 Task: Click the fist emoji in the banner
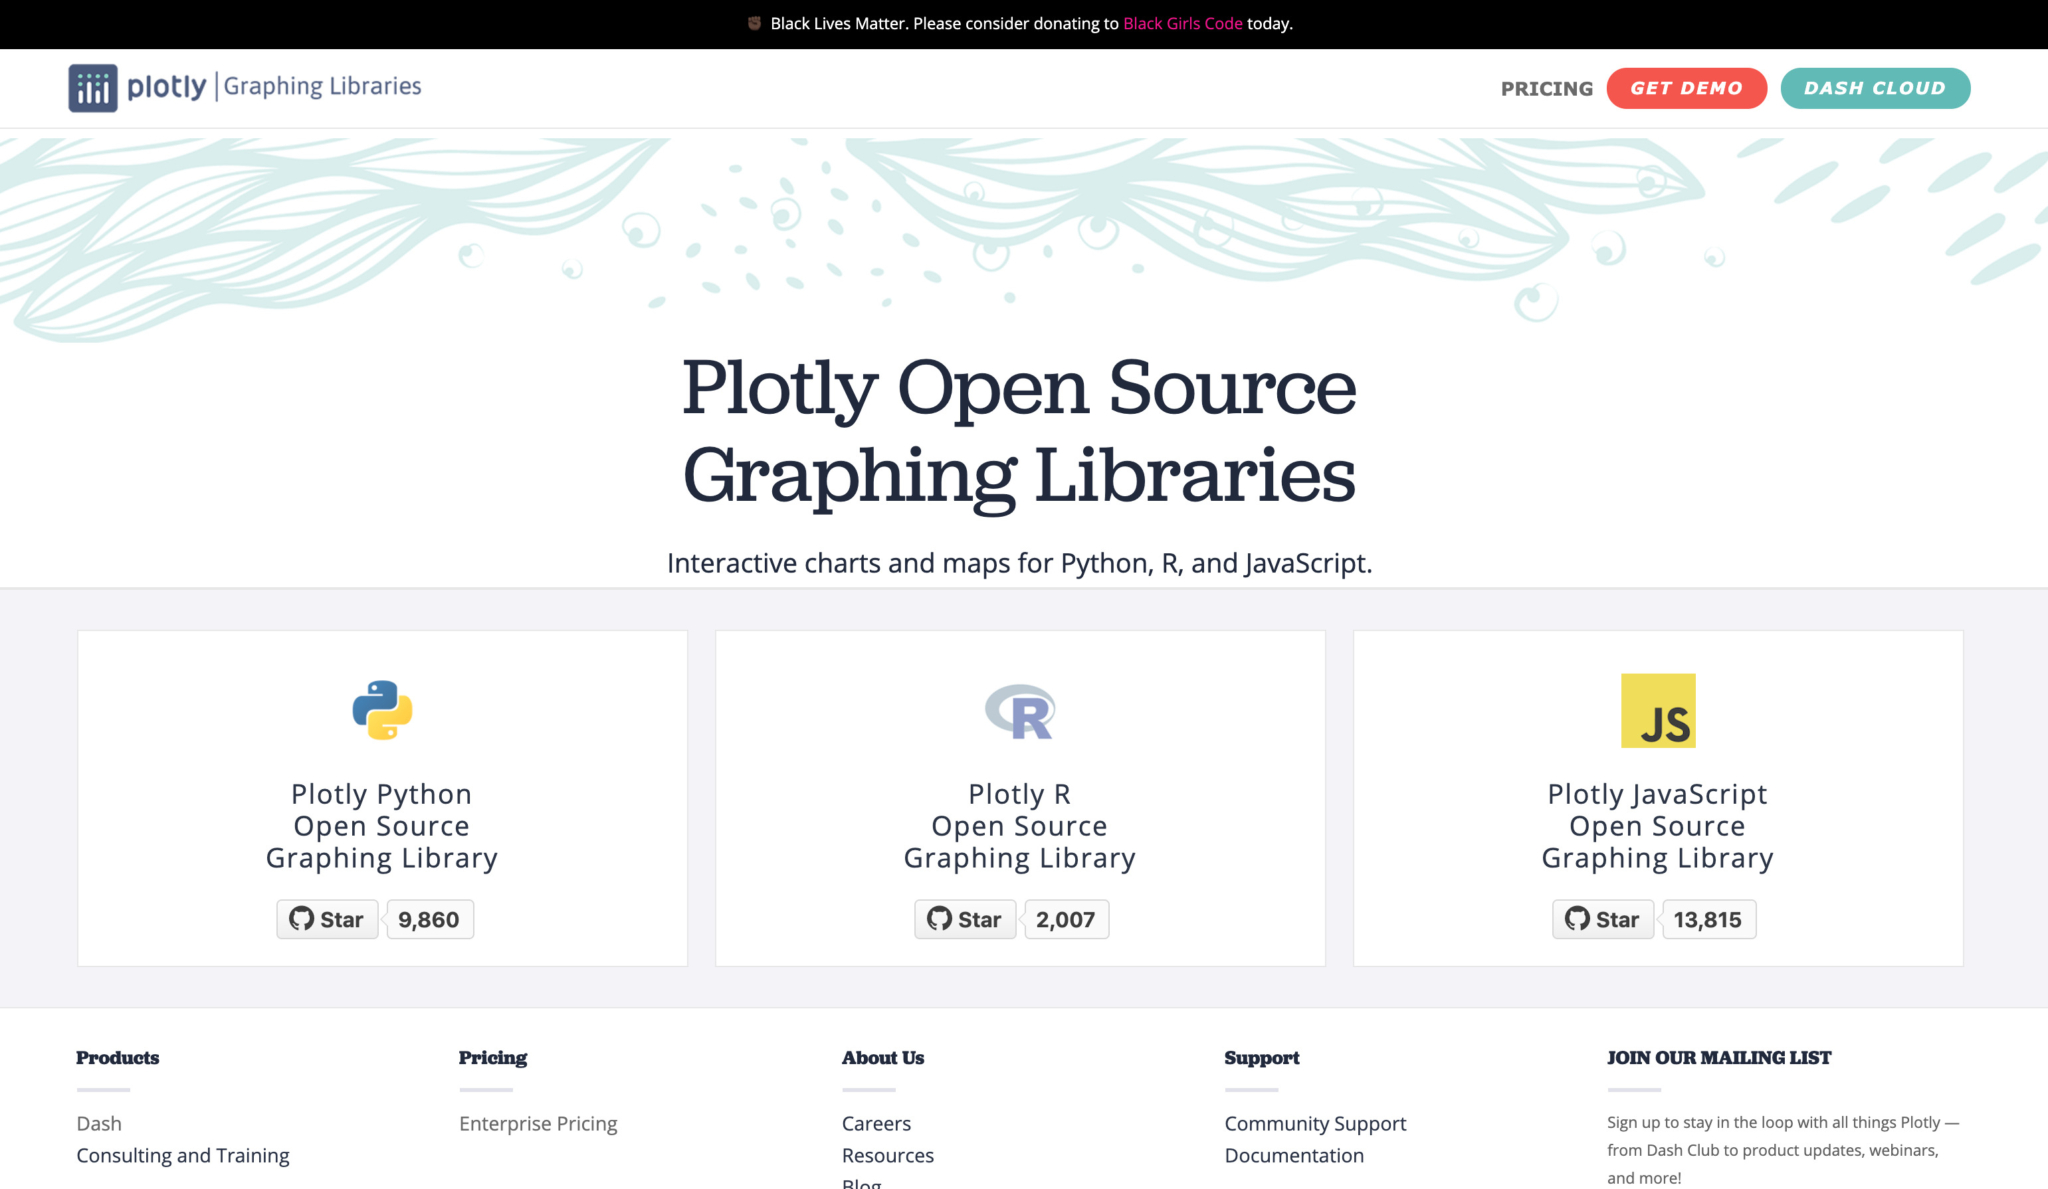(752, 22)
